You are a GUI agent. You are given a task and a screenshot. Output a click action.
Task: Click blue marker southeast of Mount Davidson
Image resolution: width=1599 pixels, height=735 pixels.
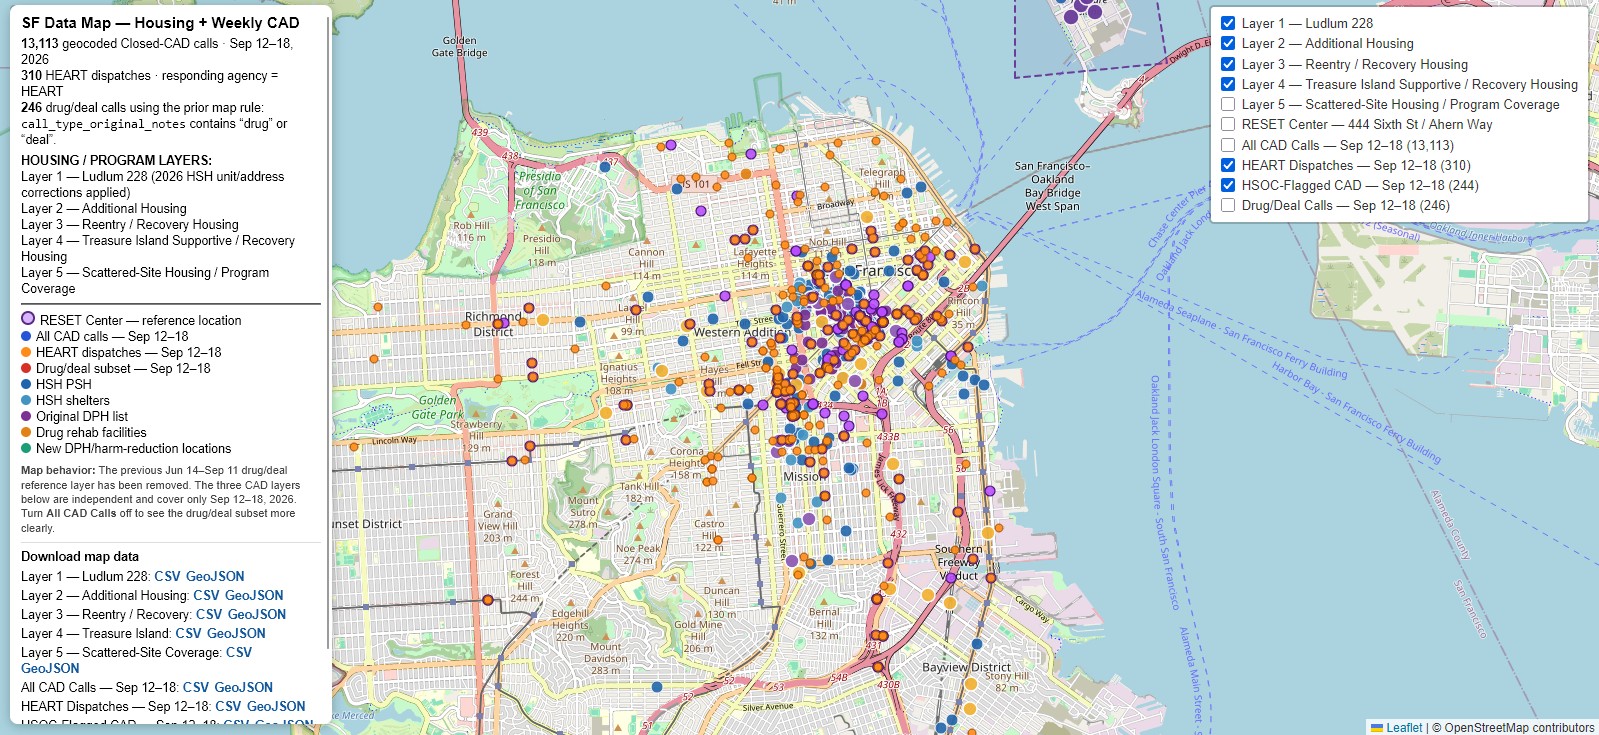(x=657, y=687)
